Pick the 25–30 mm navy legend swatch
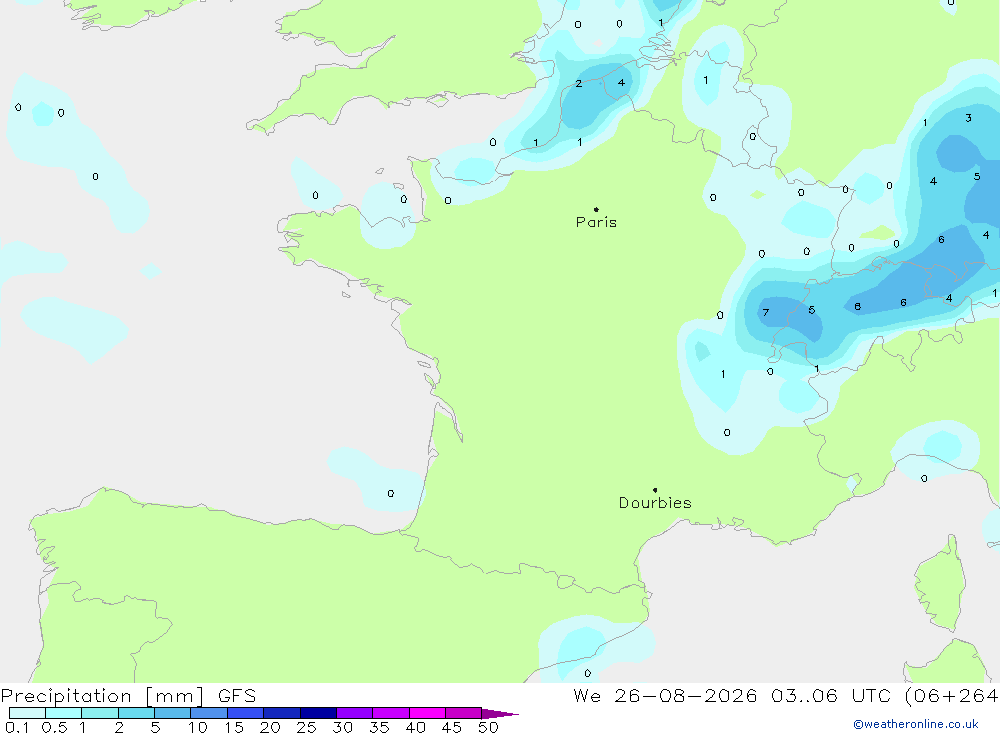 pos(318,713)
